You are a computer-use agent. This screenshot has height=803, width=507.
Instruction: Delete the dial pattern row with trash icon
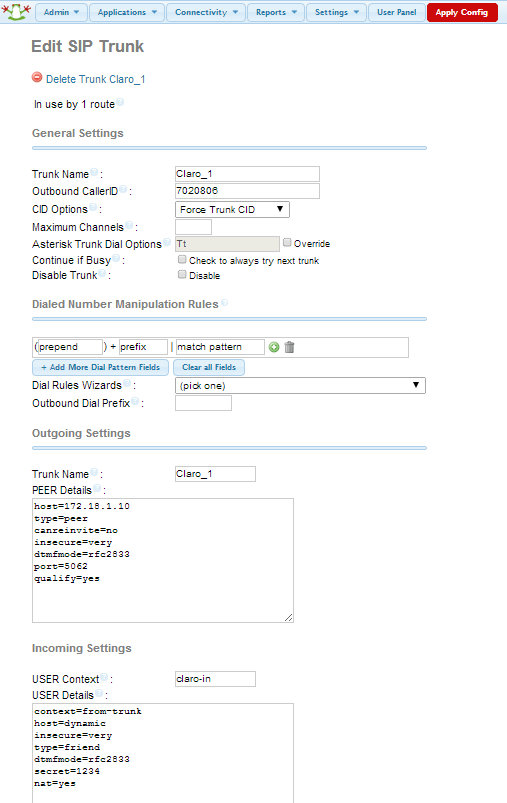tap(289, 347)
